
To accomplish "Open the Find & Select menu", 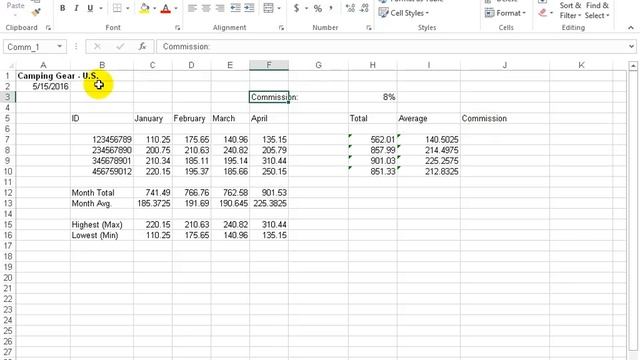I will click(597, 11).
